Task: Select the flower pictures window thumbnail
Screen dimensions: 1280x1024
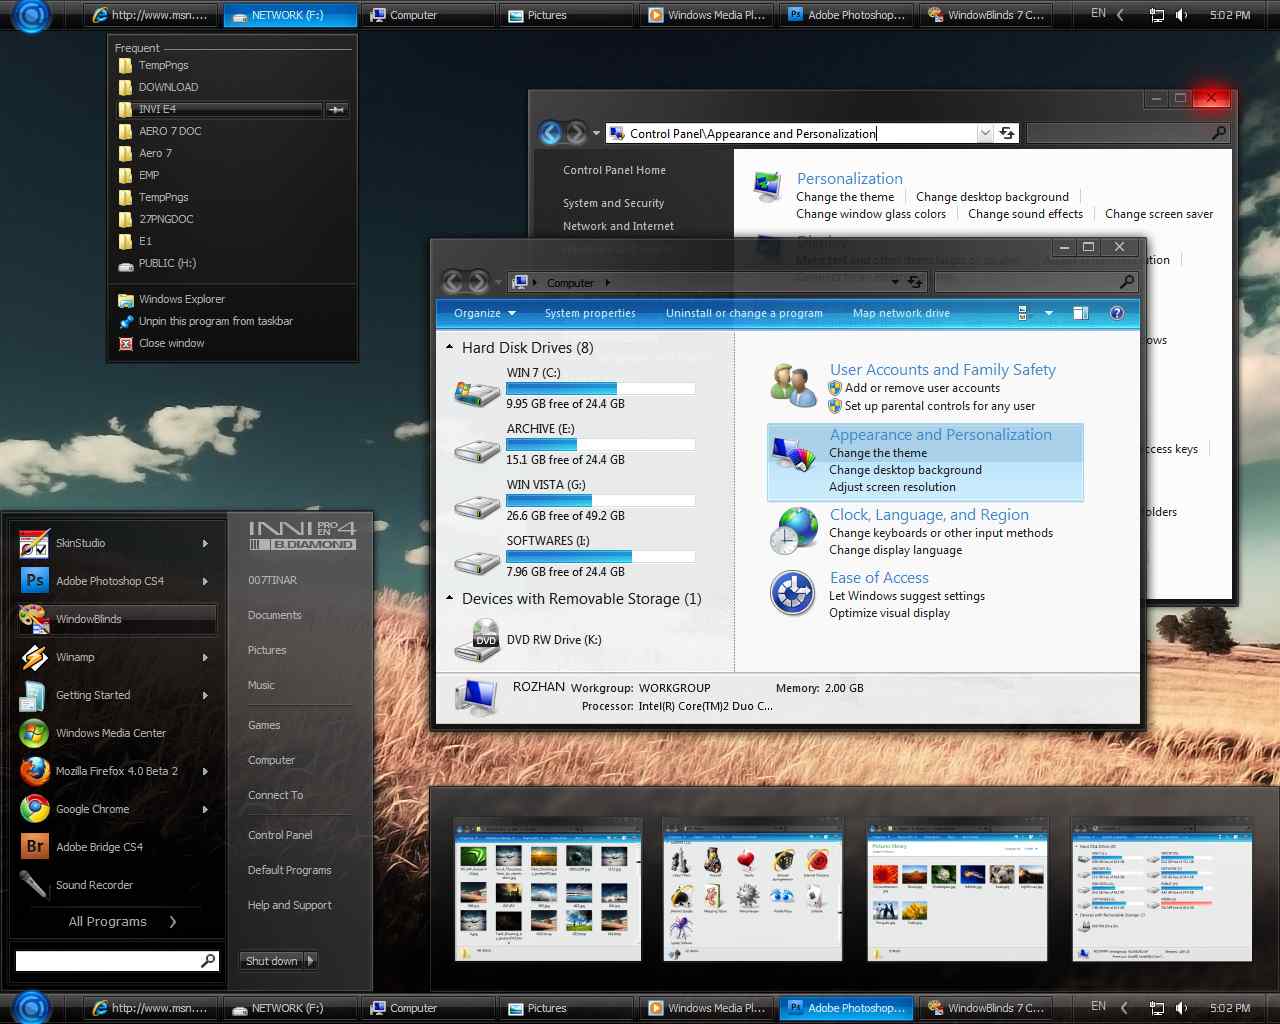Action: (x=959, y=891)
